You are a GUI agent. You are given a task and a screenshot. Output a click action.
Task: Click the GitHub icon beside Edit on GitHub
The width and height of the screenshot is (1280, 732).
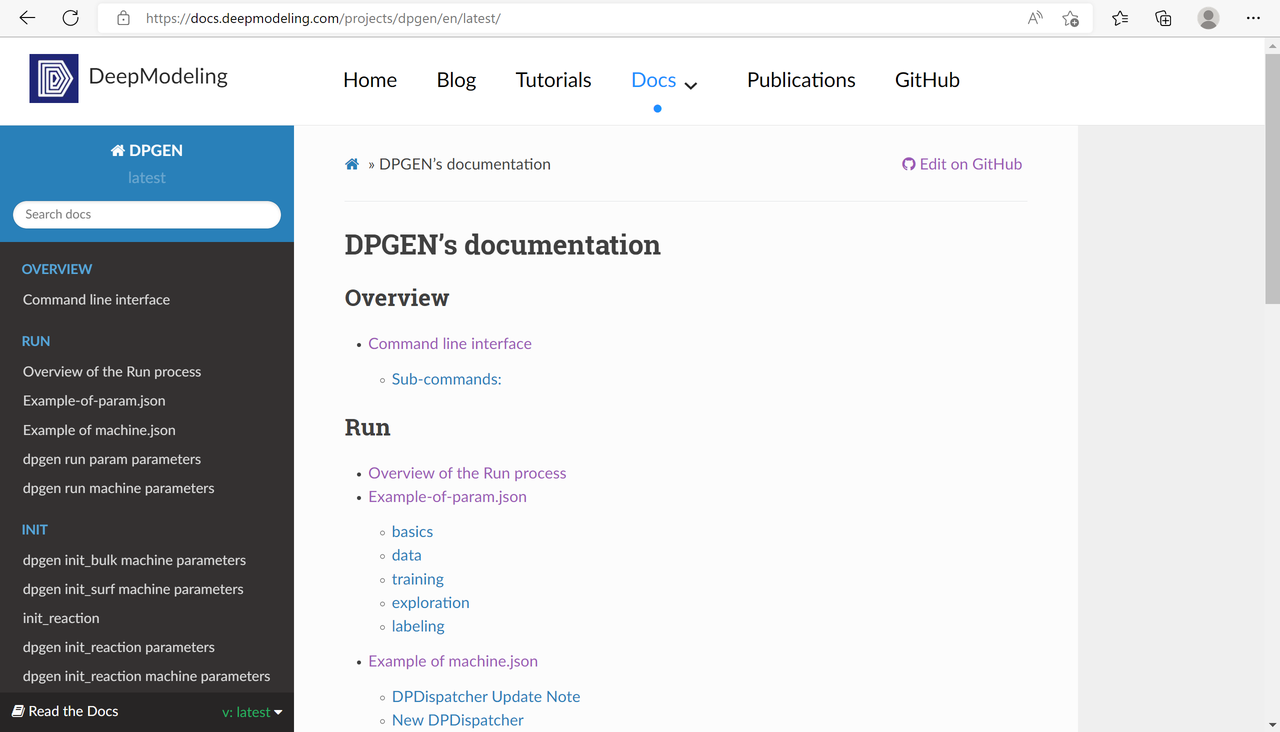(909, 164)
